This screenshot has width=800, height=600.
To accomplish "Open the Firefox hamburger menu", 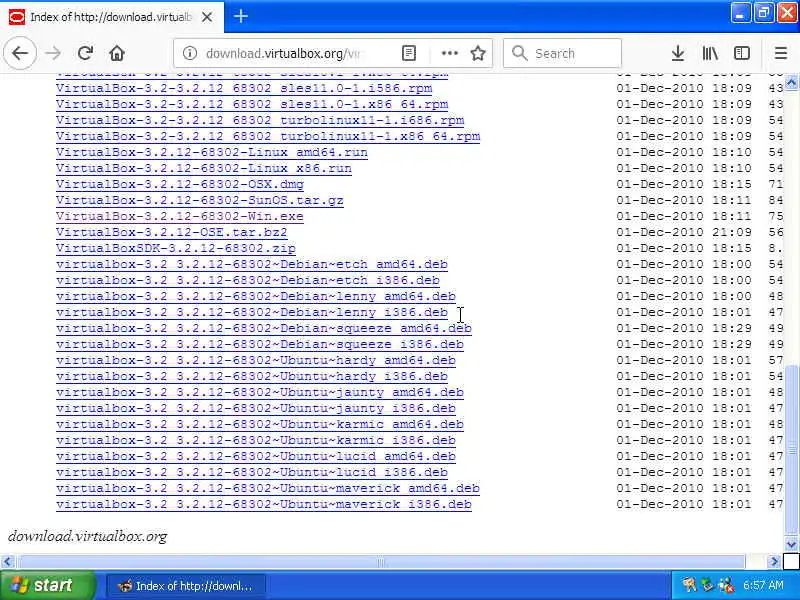I will 781,53.
